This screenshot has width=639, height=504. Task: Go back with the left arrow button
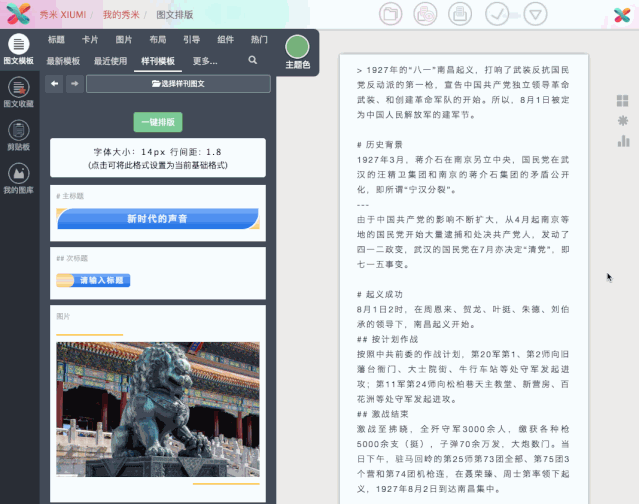[x=54, y=84]
